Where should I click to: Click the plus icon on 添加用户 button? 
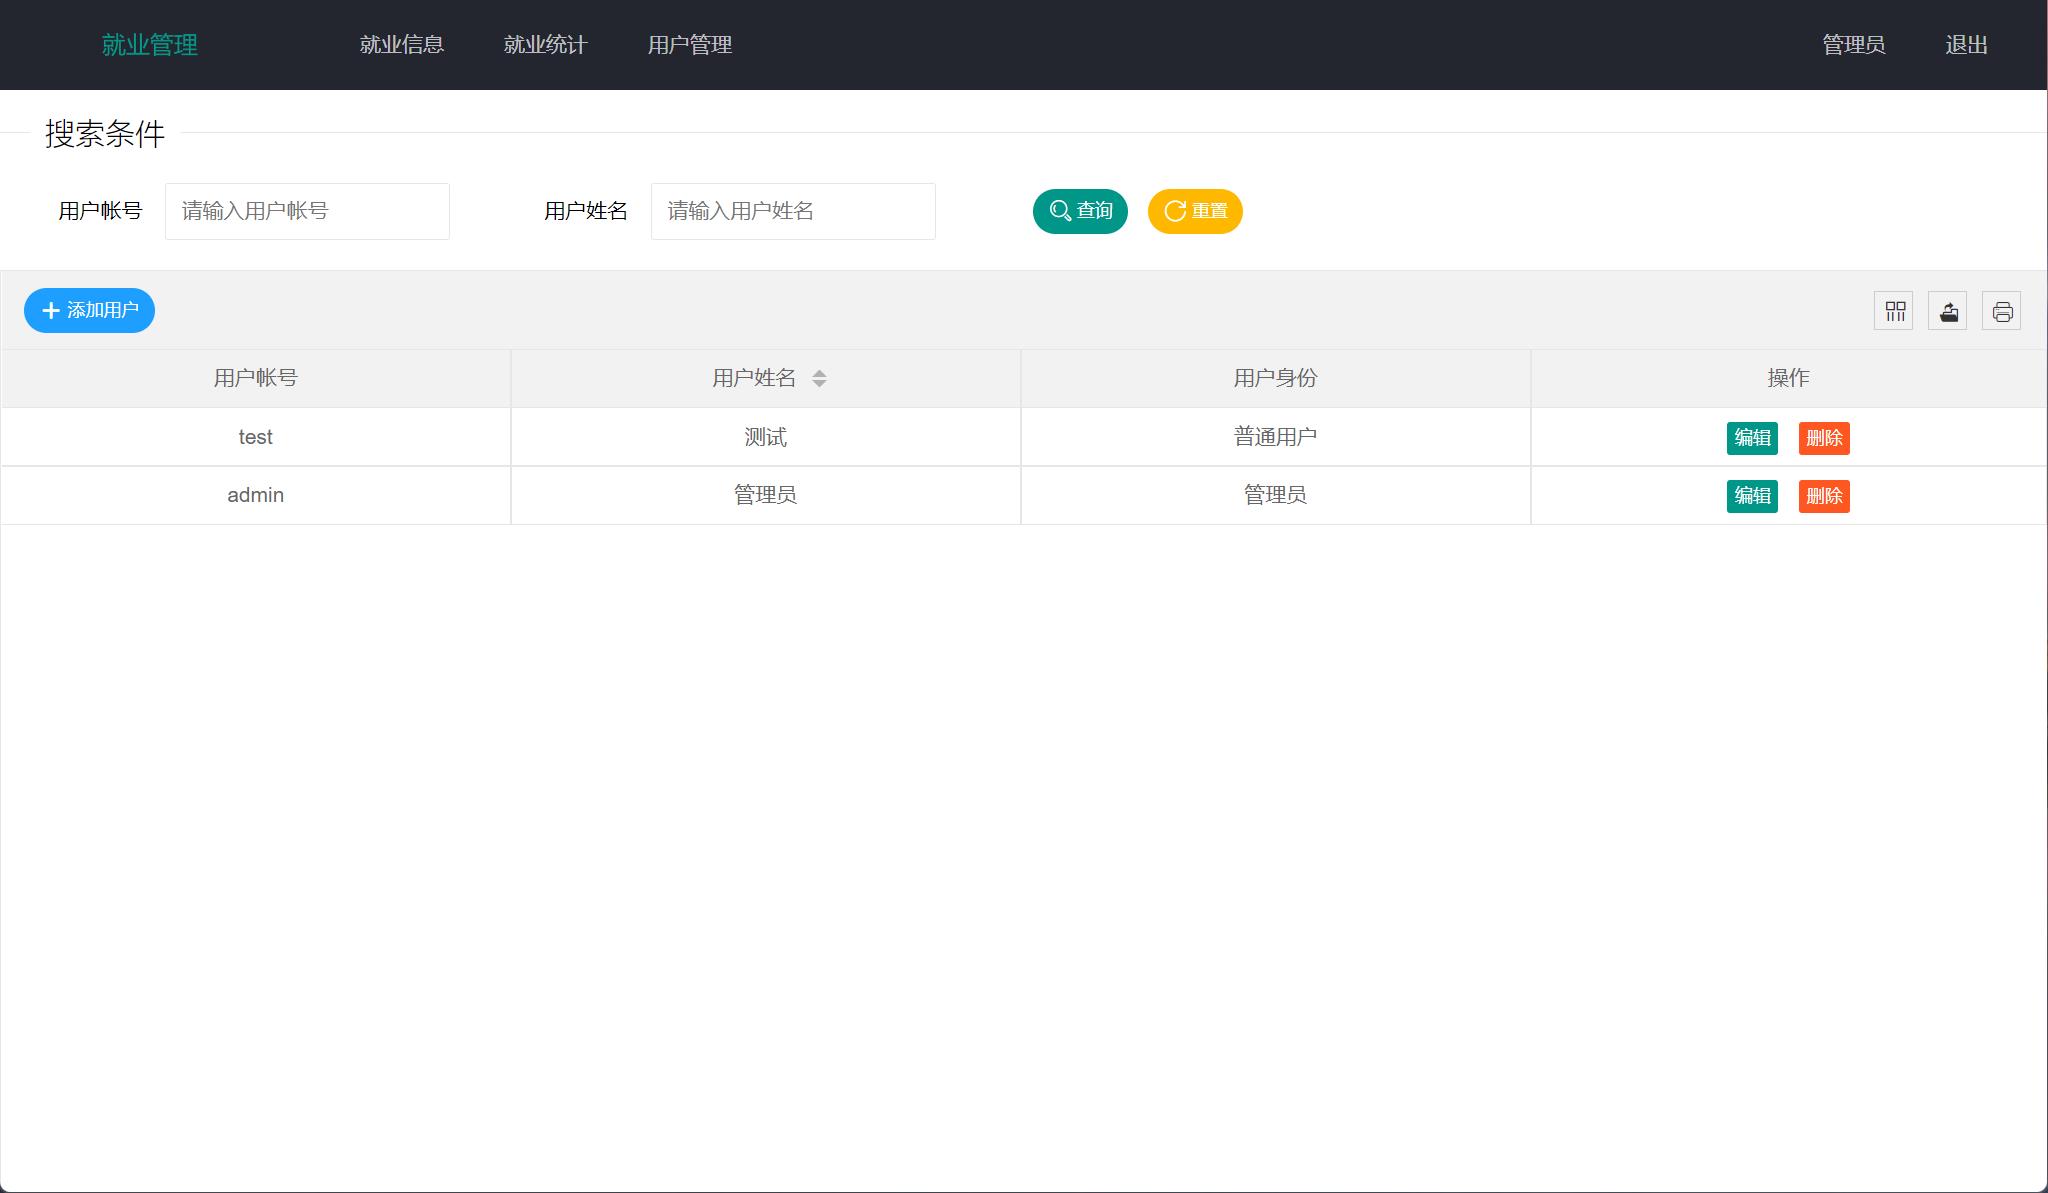click(50, 310)
